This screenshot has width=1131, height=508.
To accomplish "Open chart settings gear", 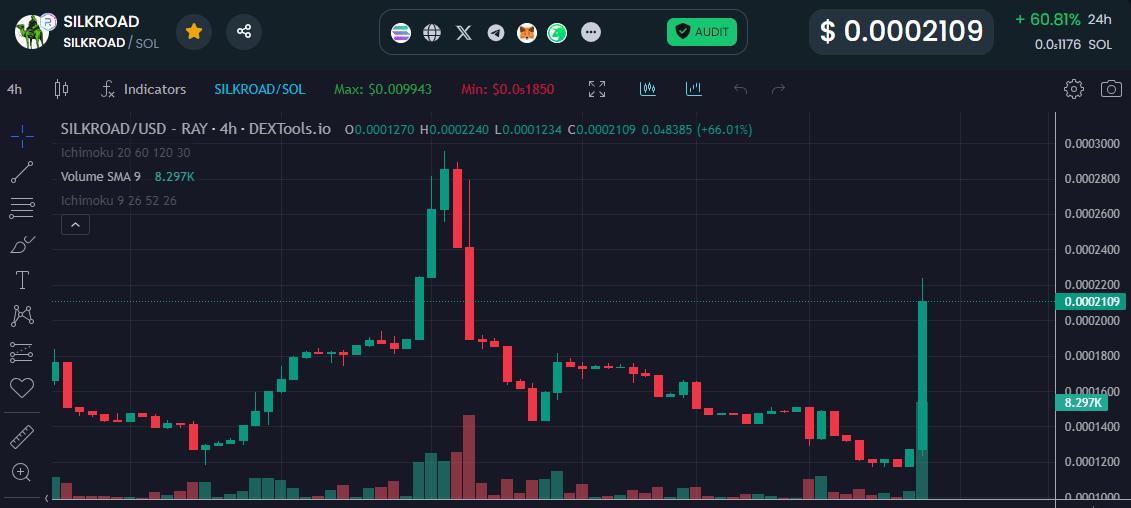I will coord(1074,89).
